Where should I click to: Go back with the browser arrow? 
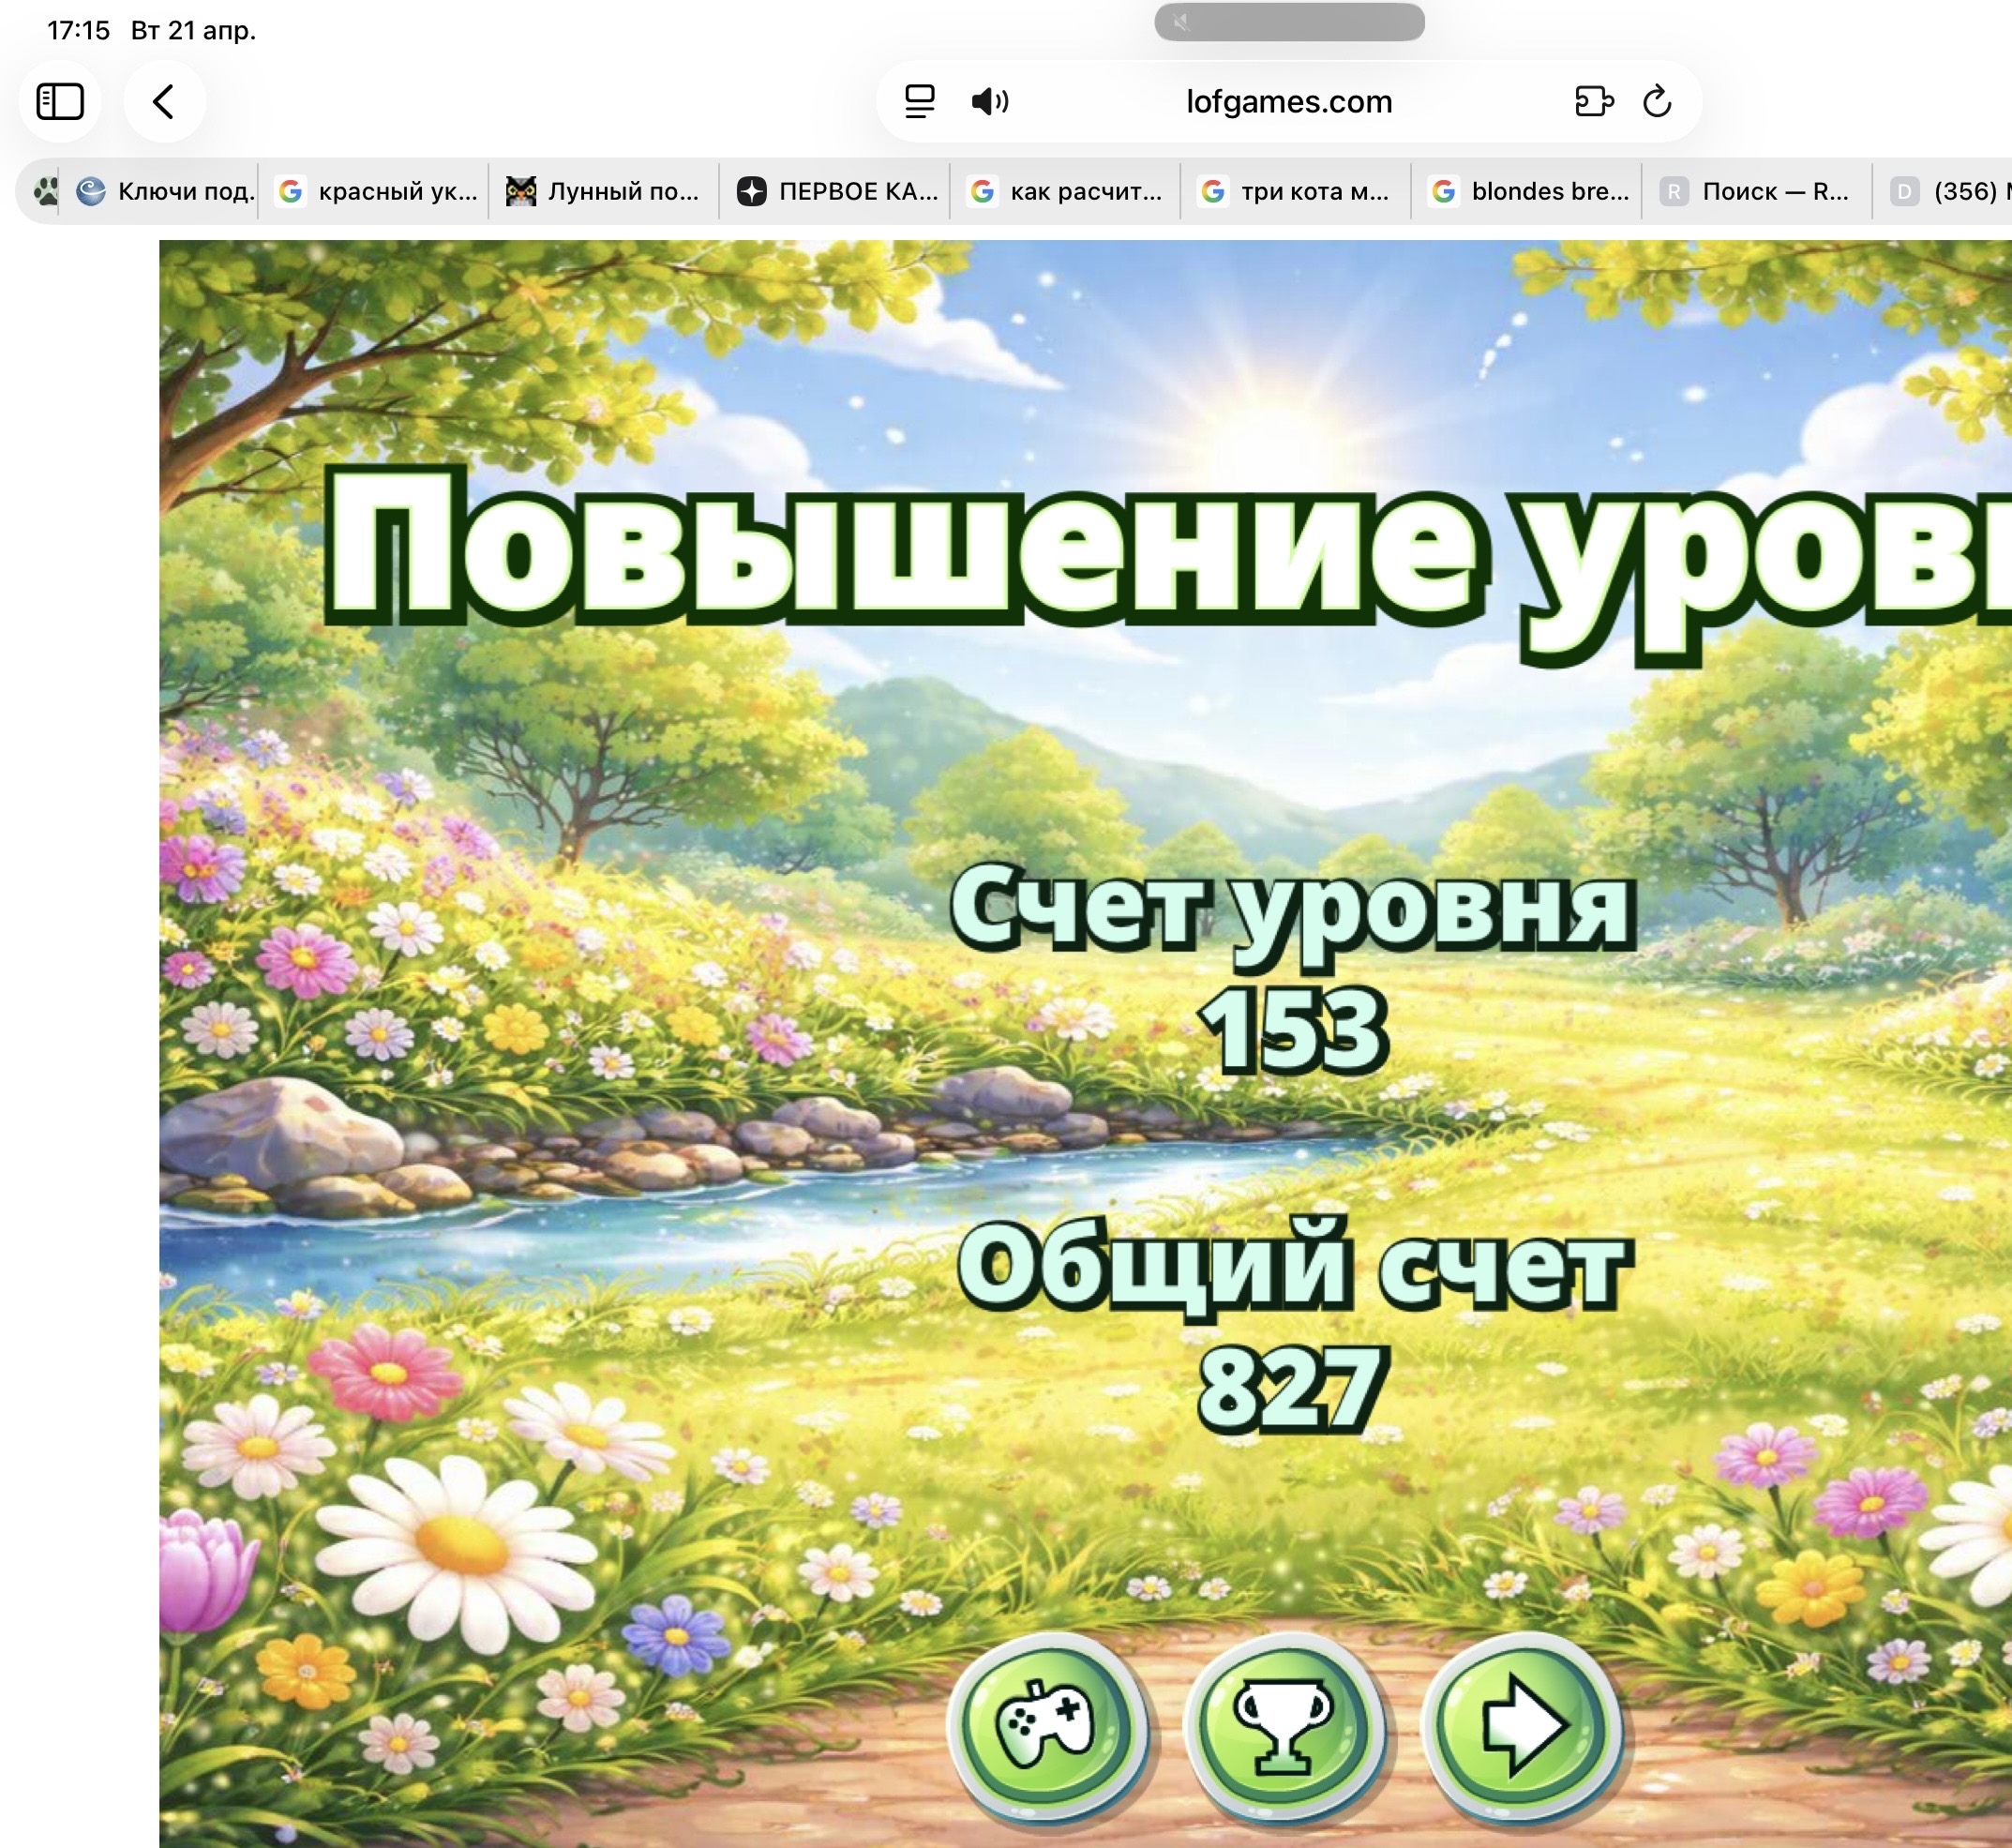tap(164, 101)
